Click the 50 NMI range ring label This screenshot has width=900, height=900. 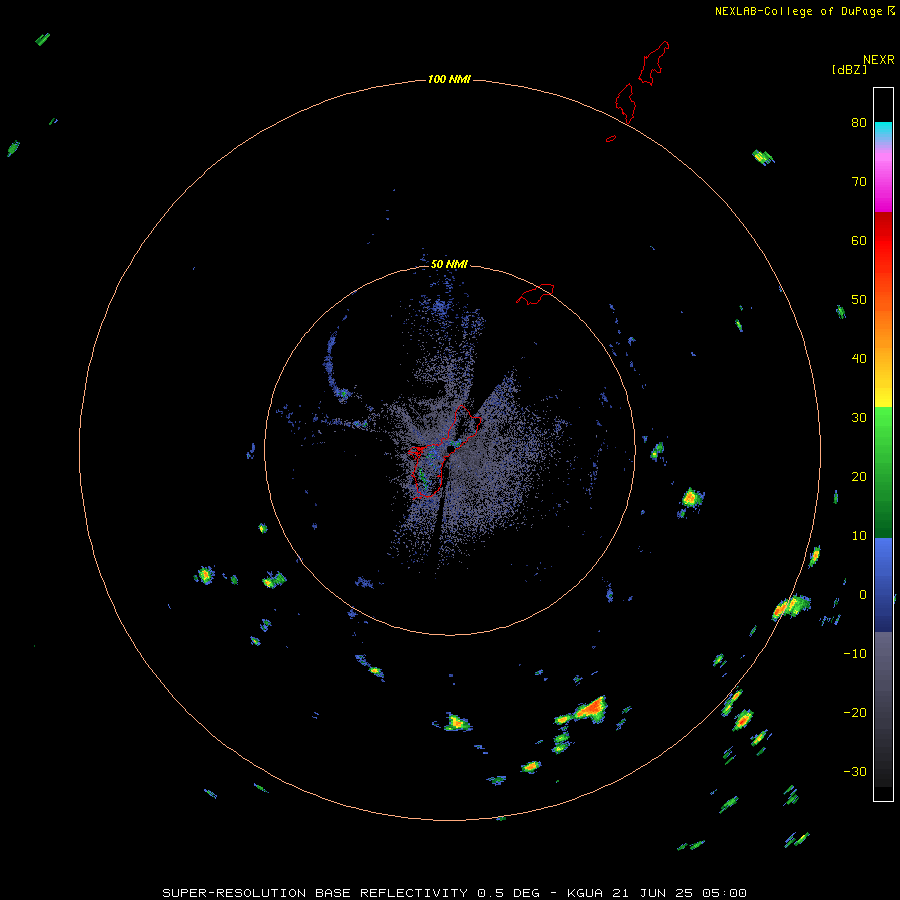pyautogui.click(x=449, y=265)
